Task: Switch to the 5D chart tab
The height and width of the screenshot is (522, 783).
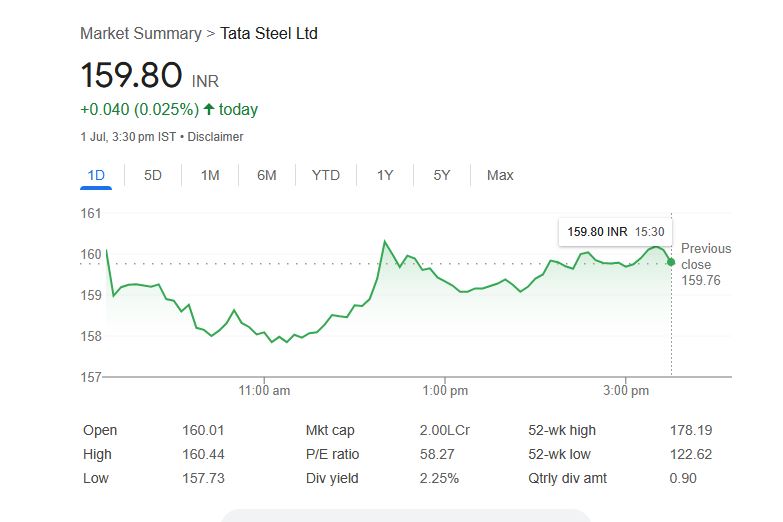Action: pos(153,175)
